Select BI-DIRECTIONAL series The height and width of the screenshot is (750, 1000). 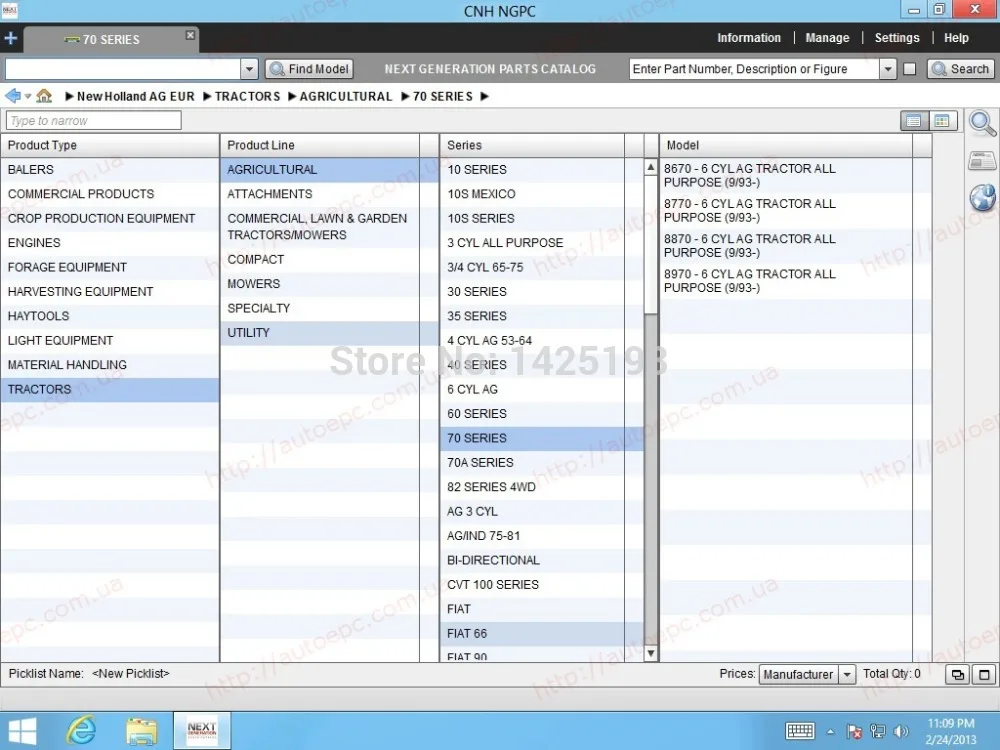coord(541,560)
